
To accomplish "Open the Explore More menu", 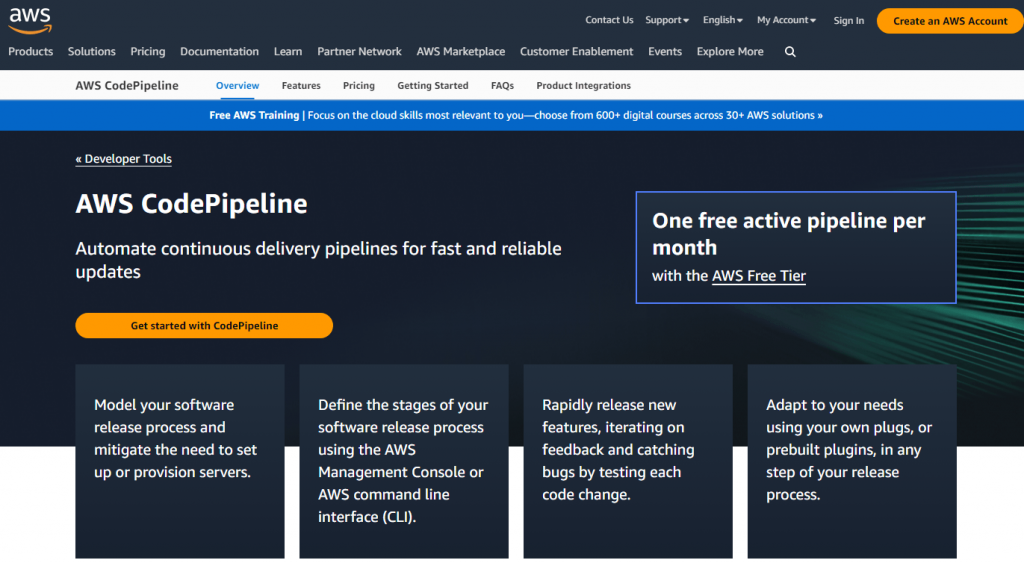I will pos(730,52).
